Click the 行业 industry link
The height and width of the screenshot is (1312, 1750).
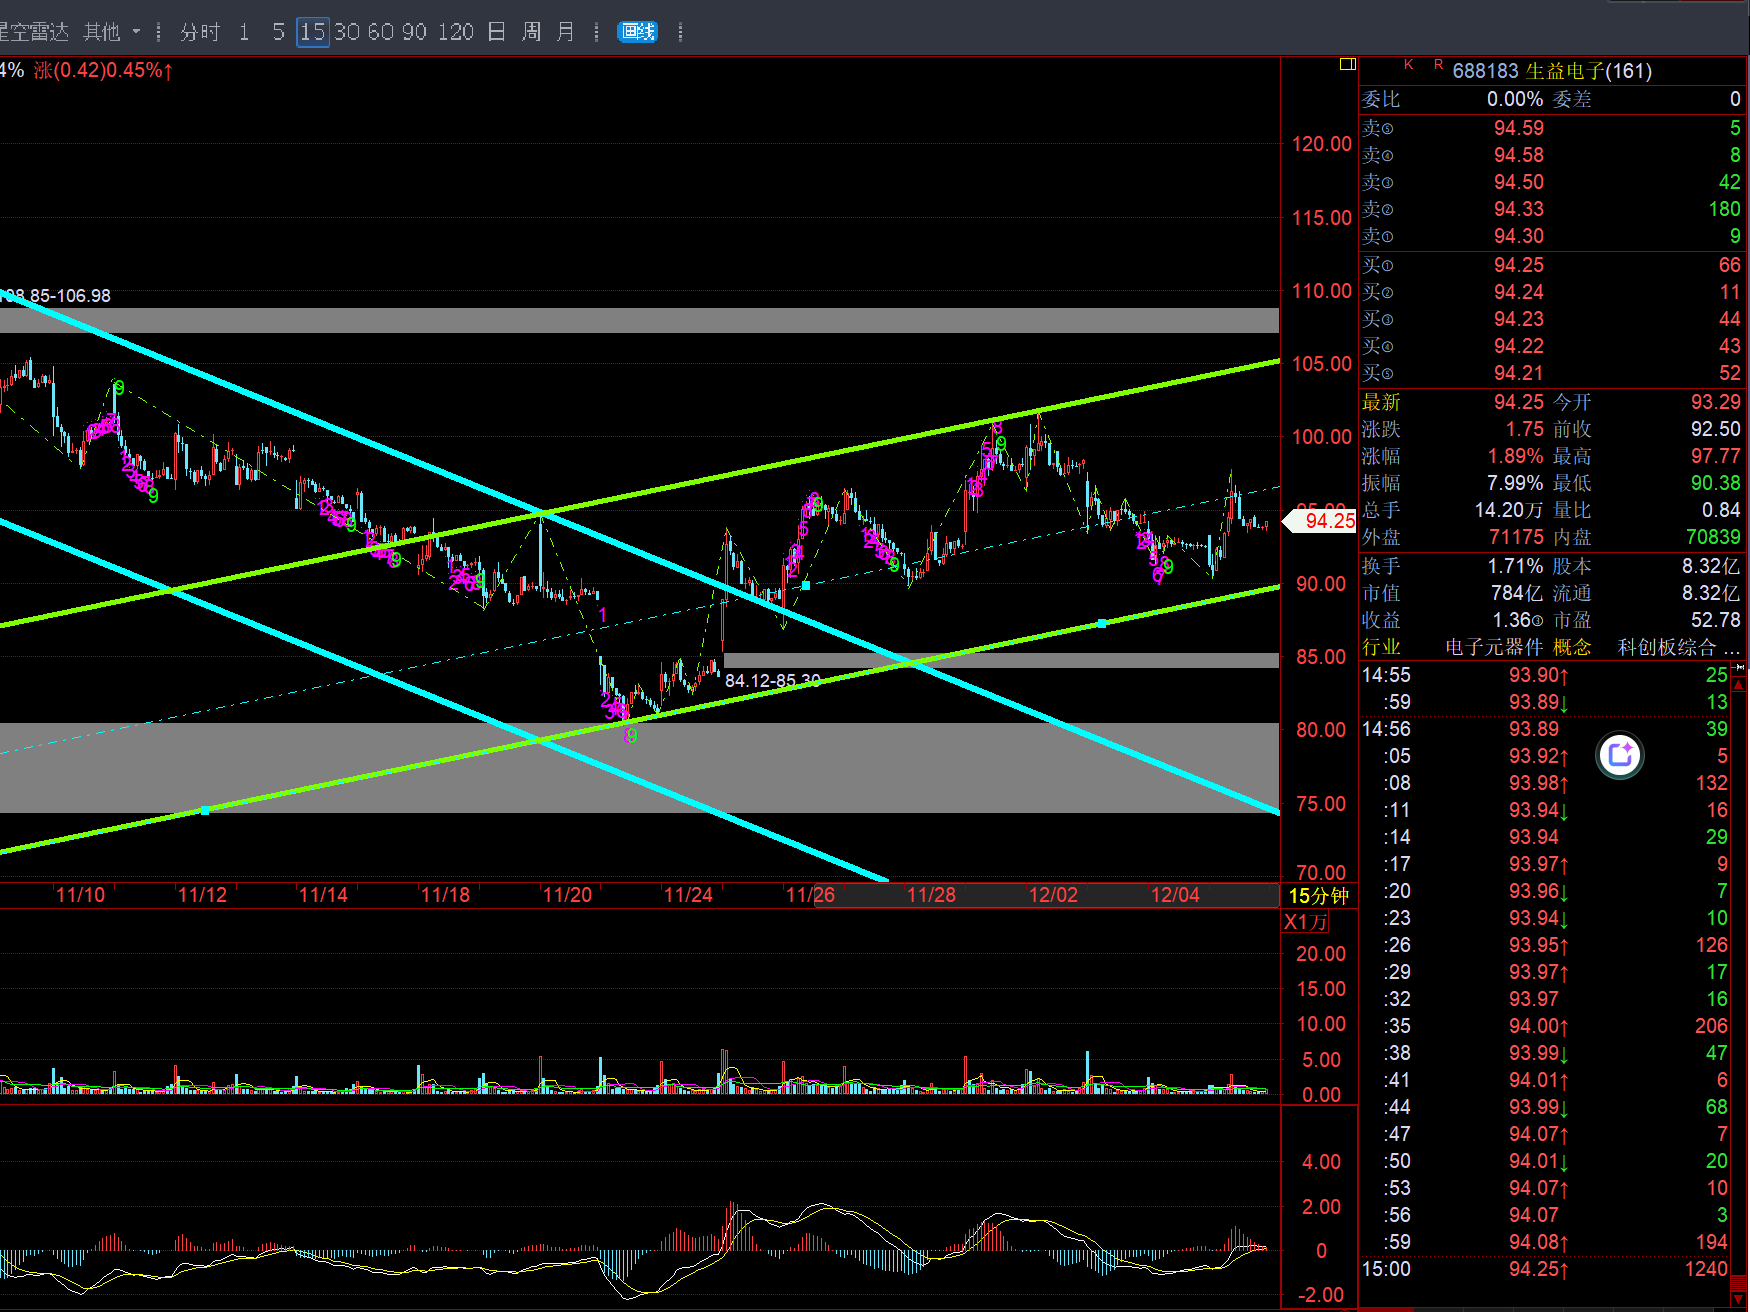click(1381, 648)
